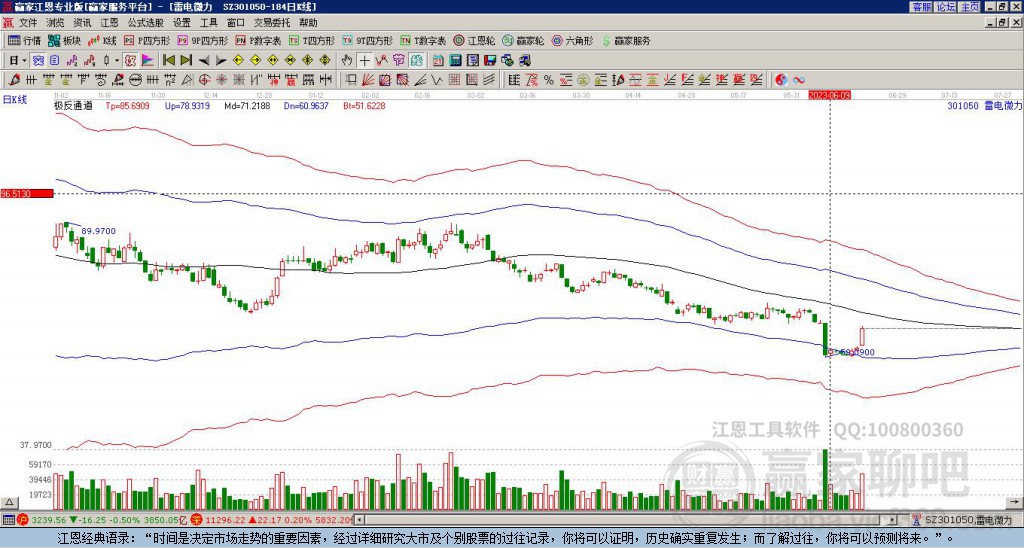Click the infinity loop icon

coord(799,80)
